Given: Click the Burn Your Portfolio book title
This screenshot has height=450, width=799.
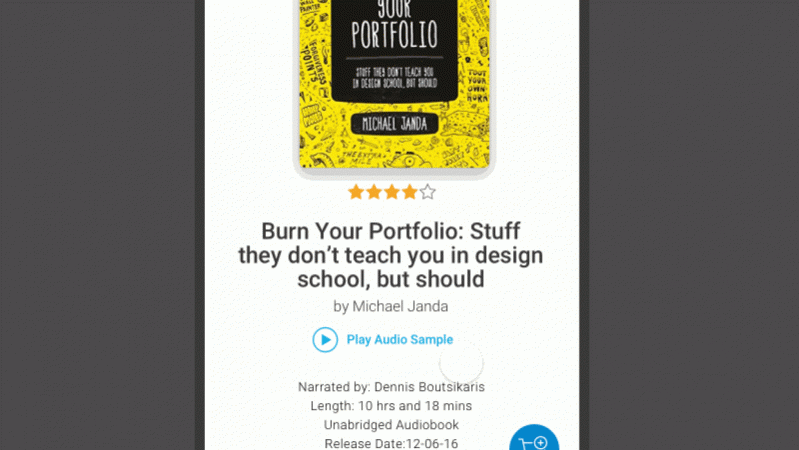Looking at the screenshot, I should (x=391, y=255).
